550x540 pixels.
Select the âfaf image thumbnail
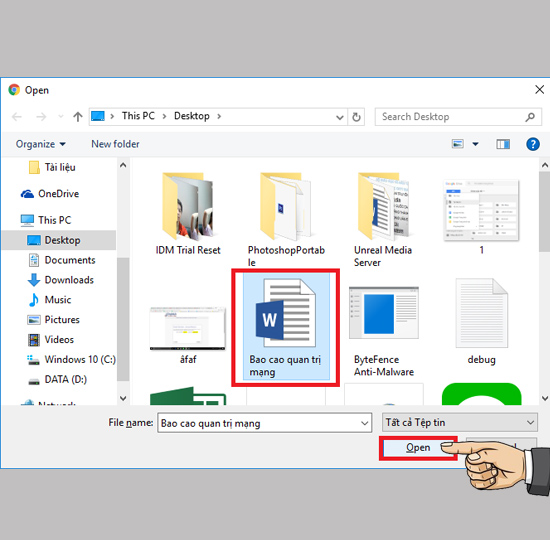(x=188, y=335)
